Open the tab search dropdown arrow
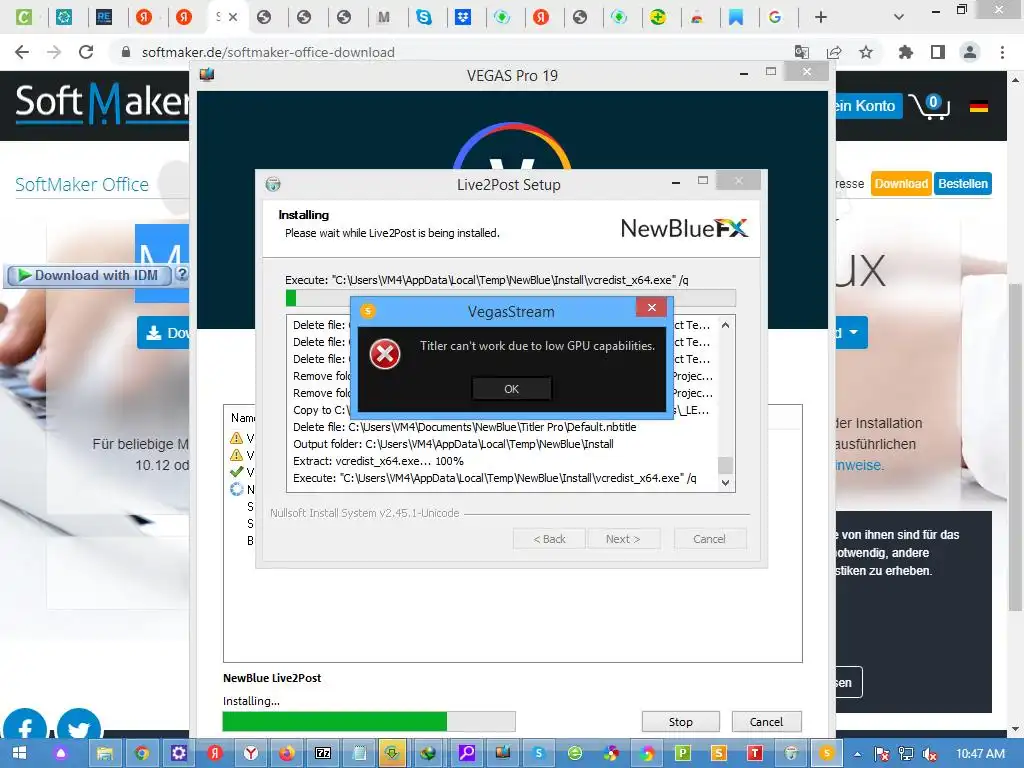Screen dimensions: 1024x768 click(x=899, y=17)
